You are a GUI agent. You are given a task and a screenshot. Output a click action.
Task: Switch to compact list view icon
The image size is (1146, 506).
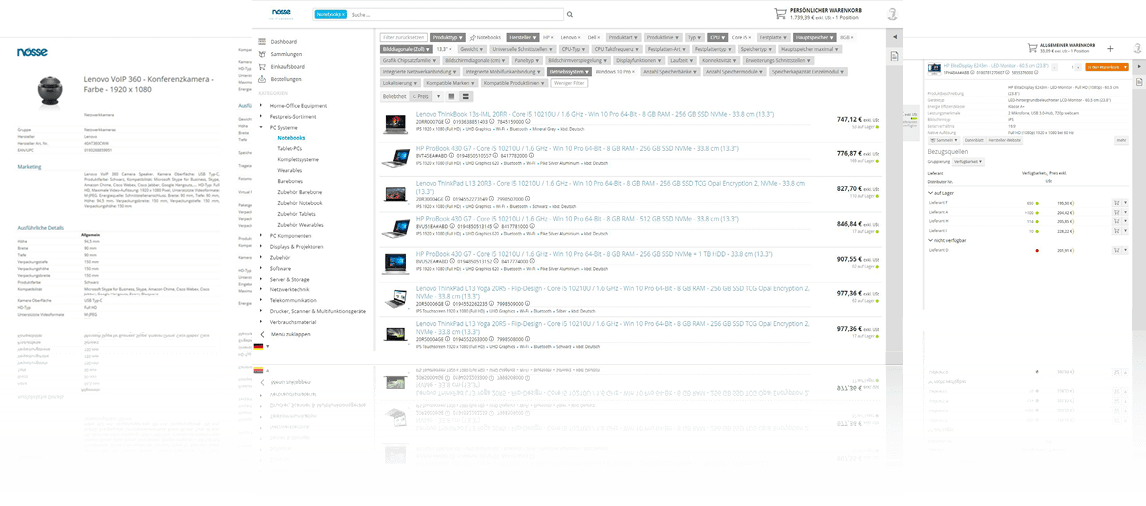pyautogui.click(x=451, y=97)
